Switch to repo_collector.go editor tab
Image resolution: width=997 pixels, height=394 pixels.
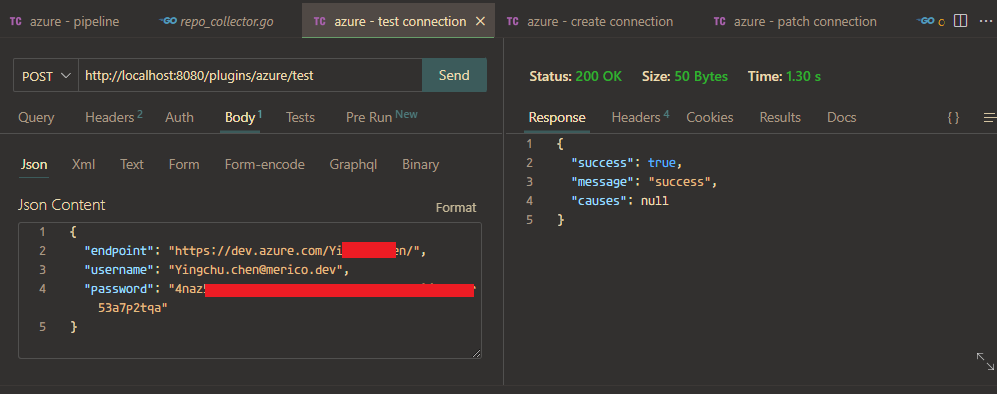click(218, 22)
